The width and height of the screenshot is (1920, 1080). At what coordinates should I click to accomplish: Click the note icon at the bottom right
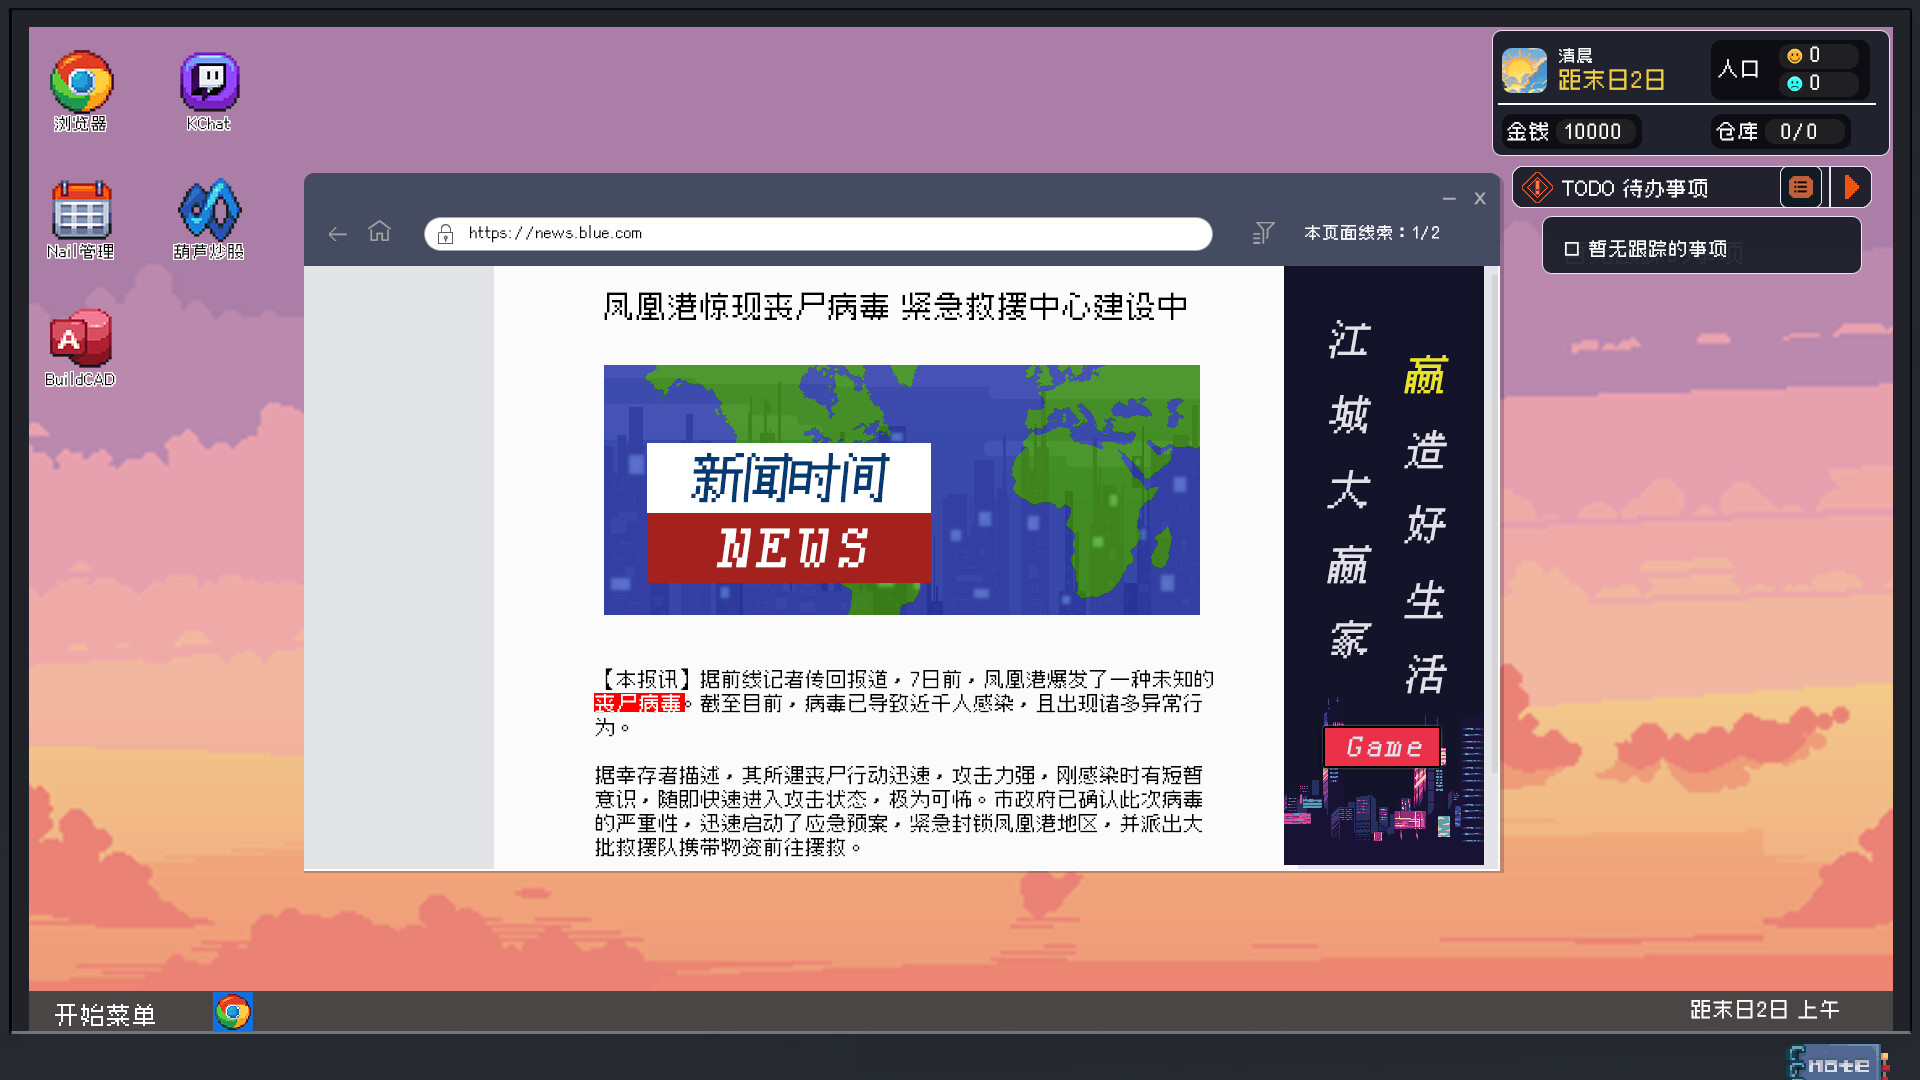click(1838, 1062)
